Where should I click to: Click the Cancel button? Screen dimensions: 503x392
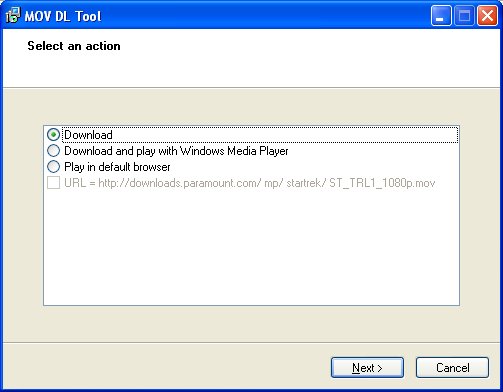point(452,368)
